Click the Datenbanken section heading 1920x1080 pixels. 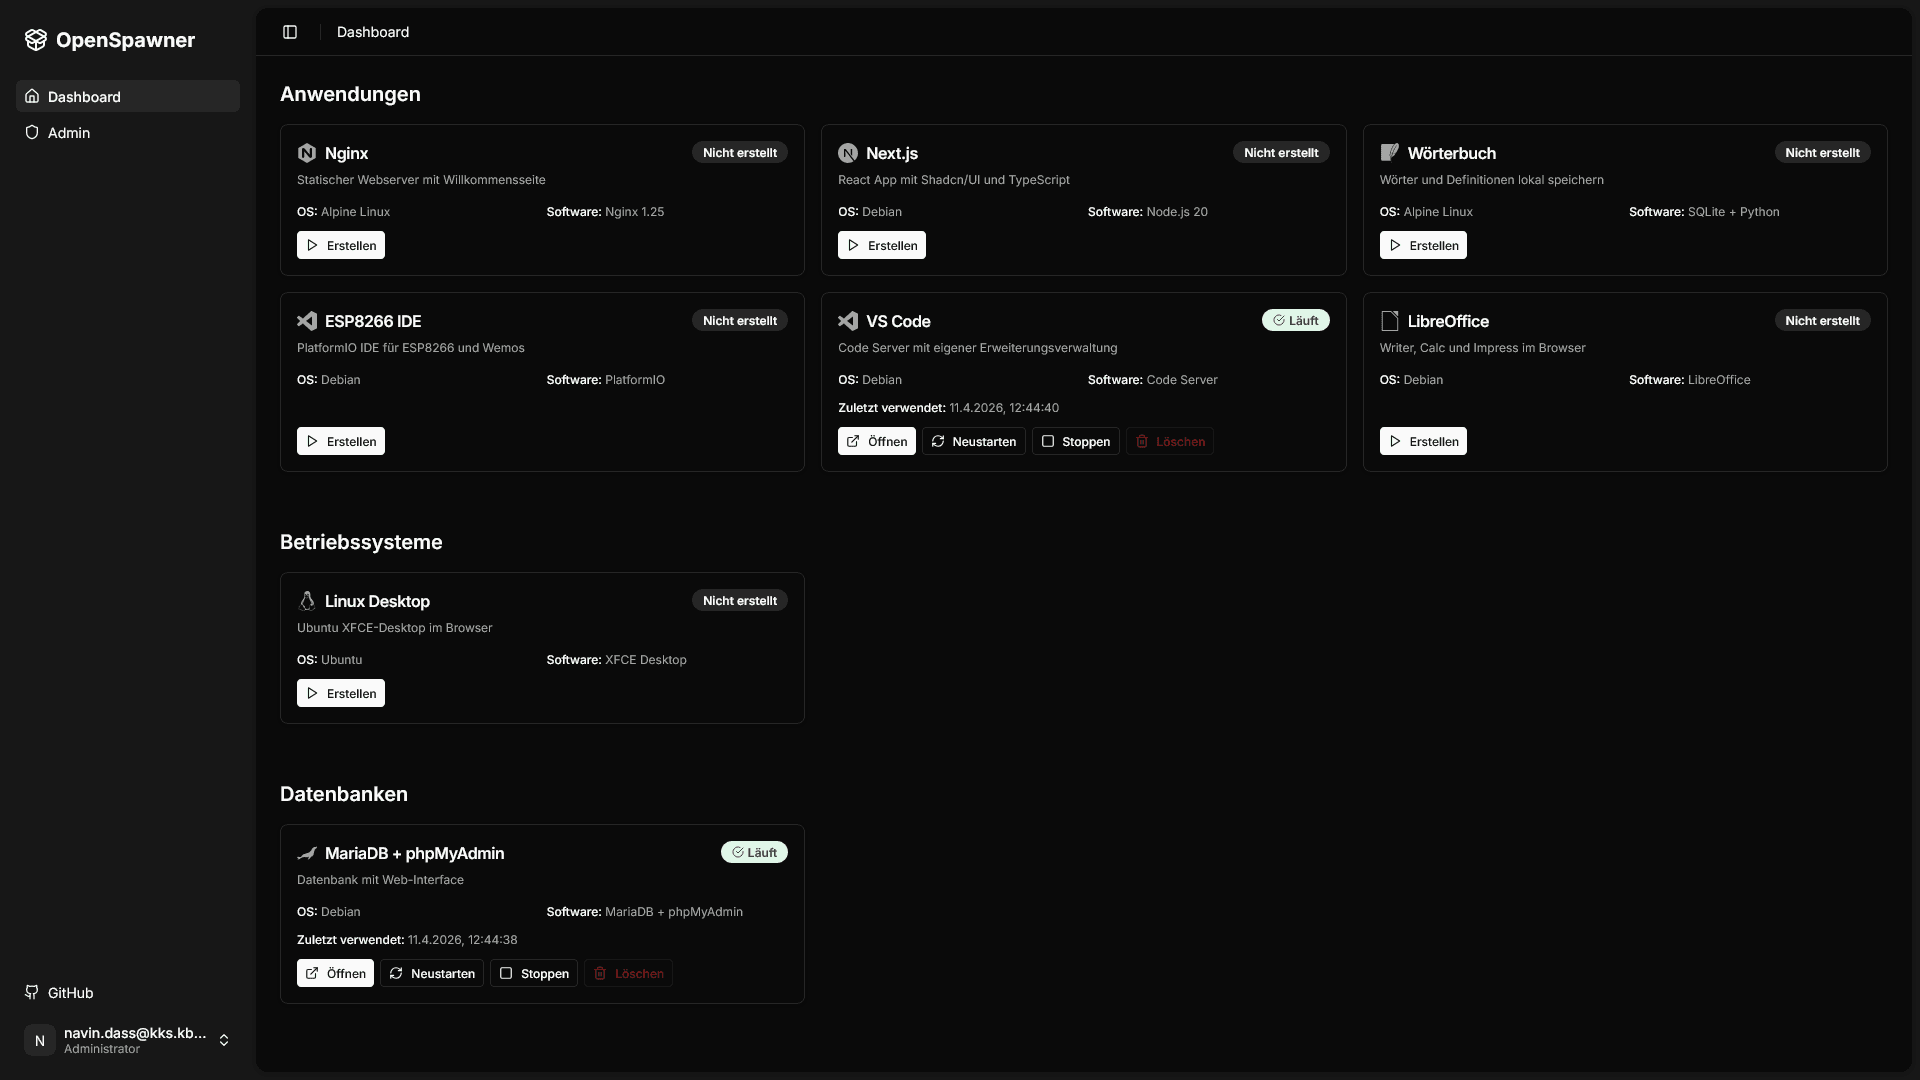click(344, 794)
